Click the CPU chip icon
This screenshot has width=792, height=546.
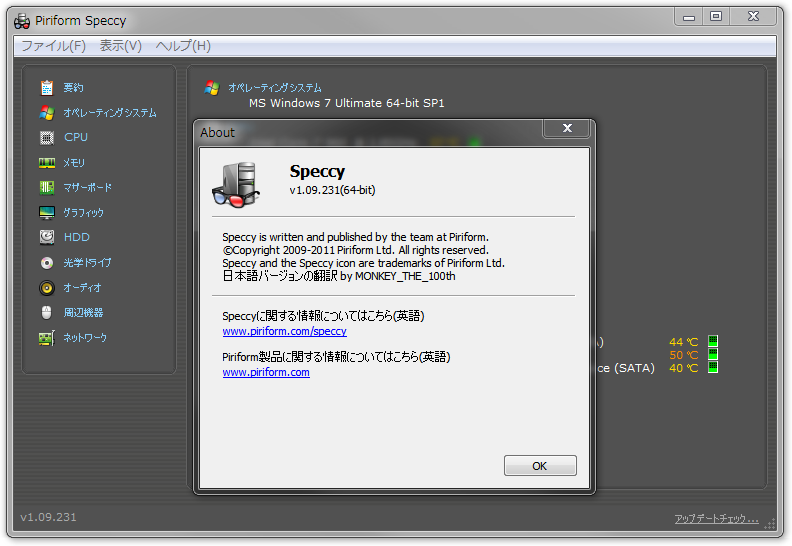click(46, 137)
